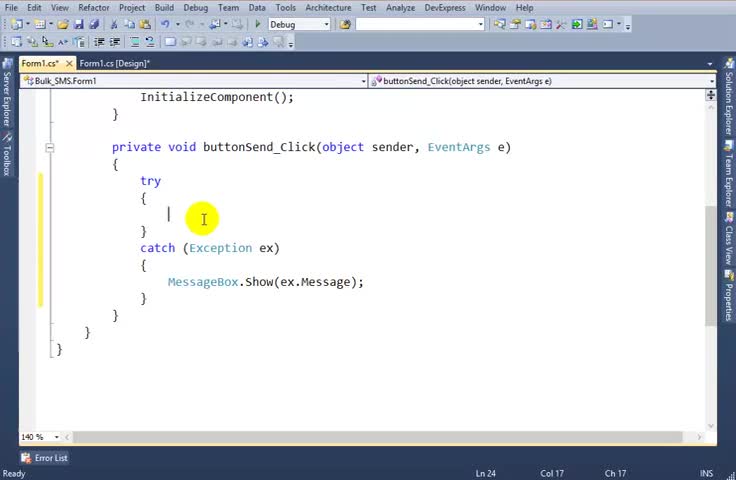Open the Undo history dropdown arrow
Image resolution: width=736 pixels, height=480 pixels.
click(177, 24)
